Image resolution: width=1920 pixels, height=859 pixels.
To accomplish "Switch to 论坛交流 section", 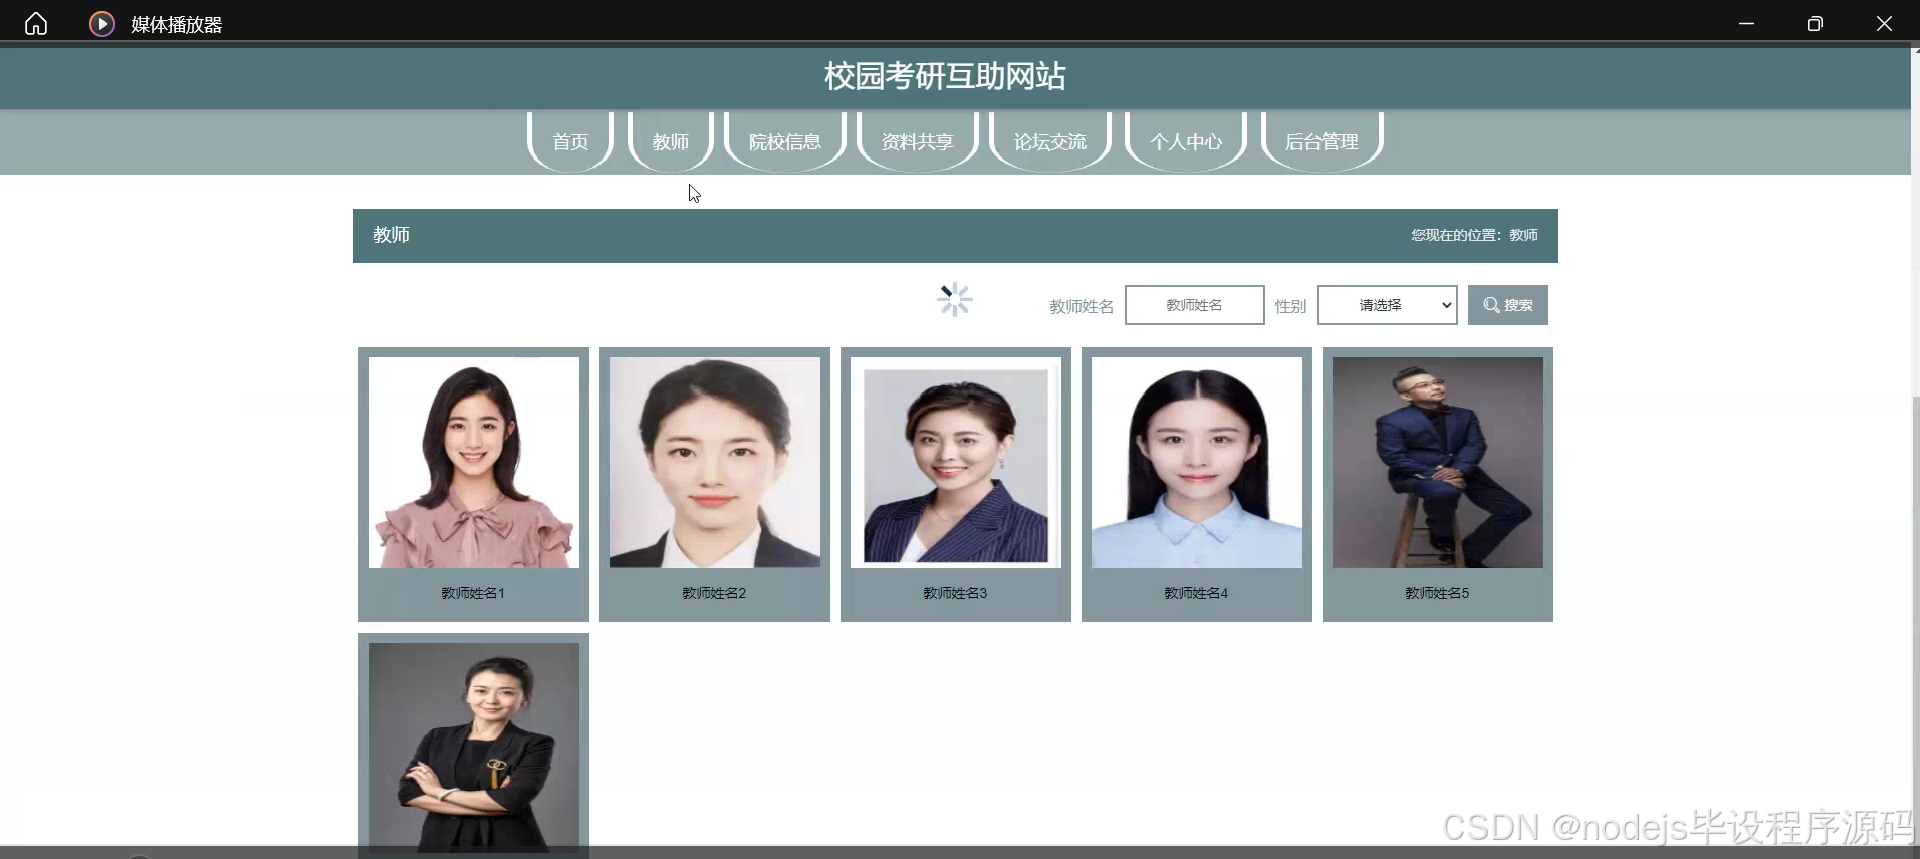I will tap(1050, 141).
